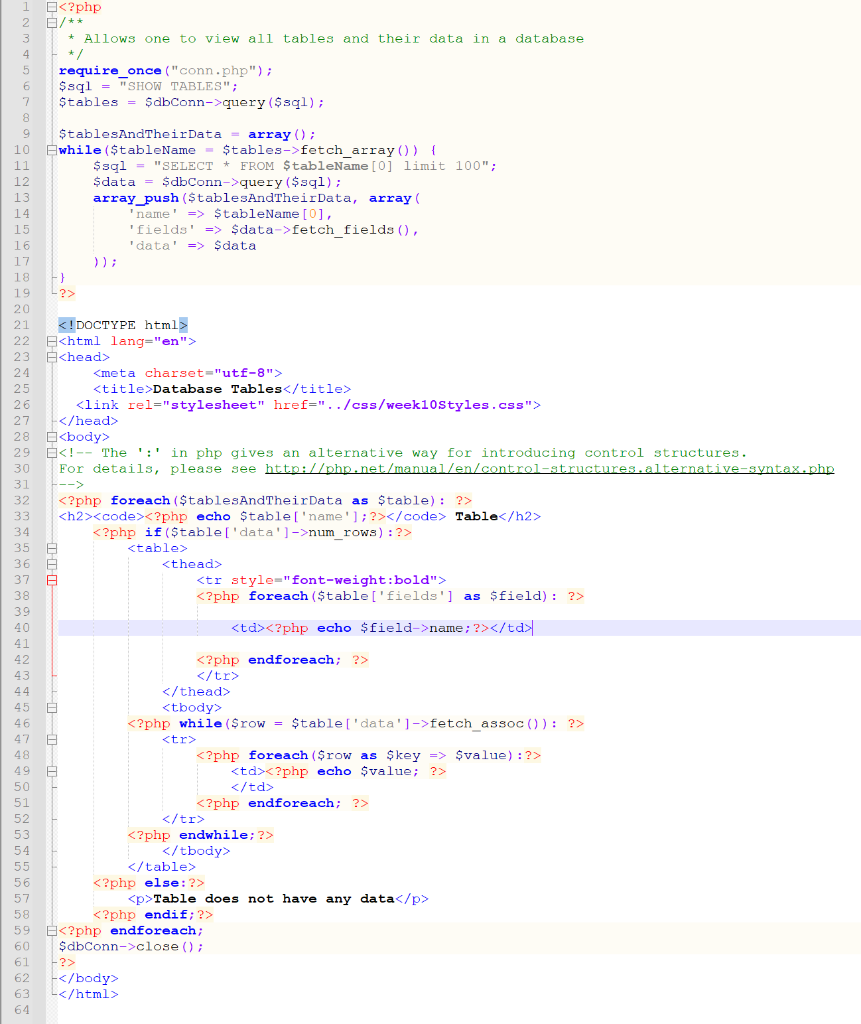Collapse the php block fold on line 1
The width and height of the screenshot is (861, 1024).
(x=52, y=8)
